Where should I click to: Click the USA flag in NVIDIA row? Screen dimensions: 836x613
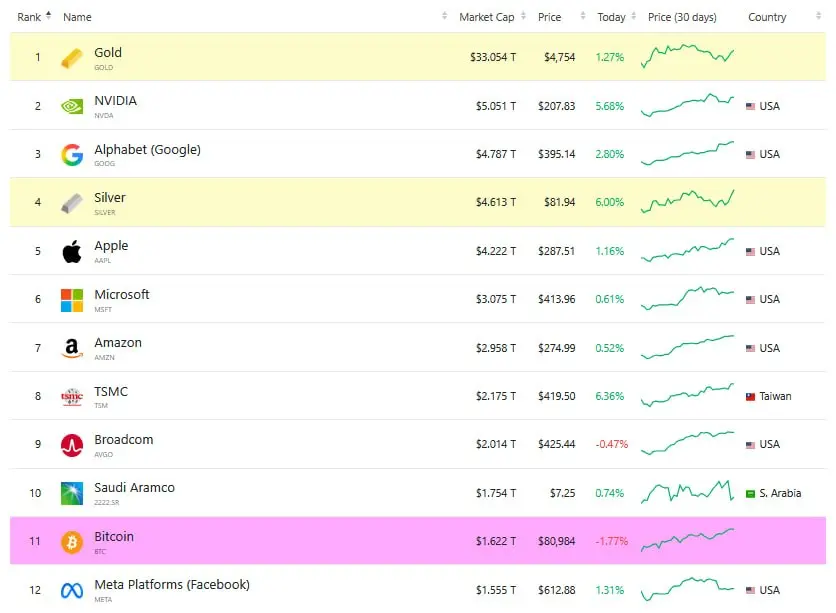[x=750, y=106]
